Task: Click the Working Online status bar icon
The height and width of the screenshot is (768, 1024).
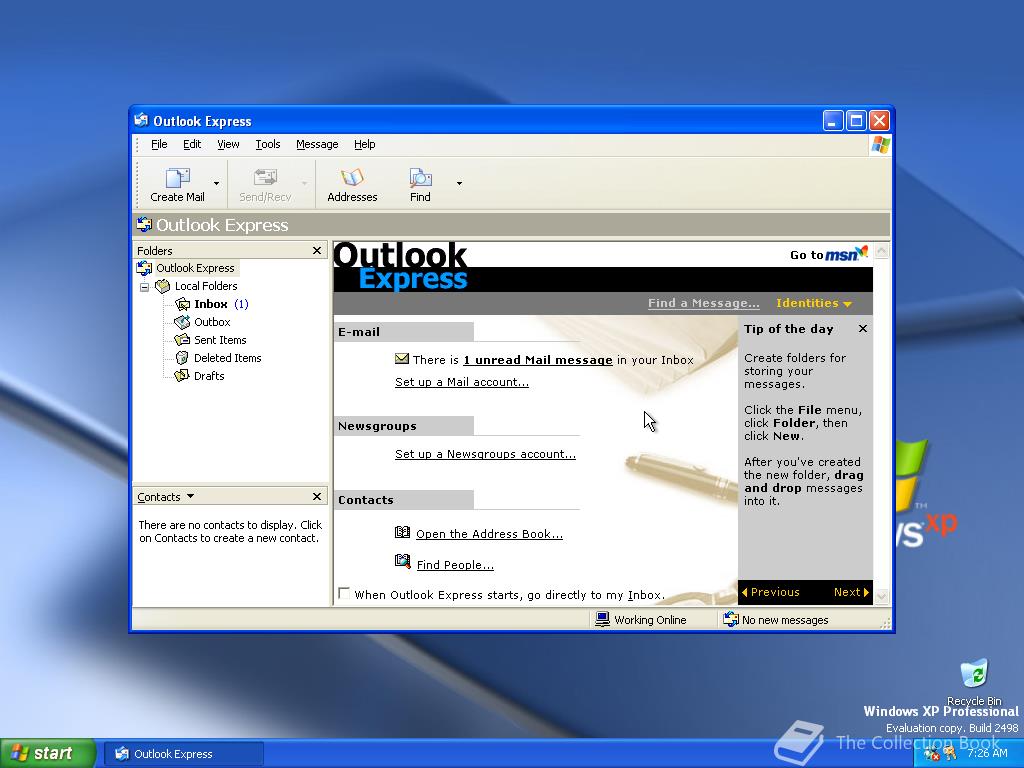Action: click(x=602, y=619)
